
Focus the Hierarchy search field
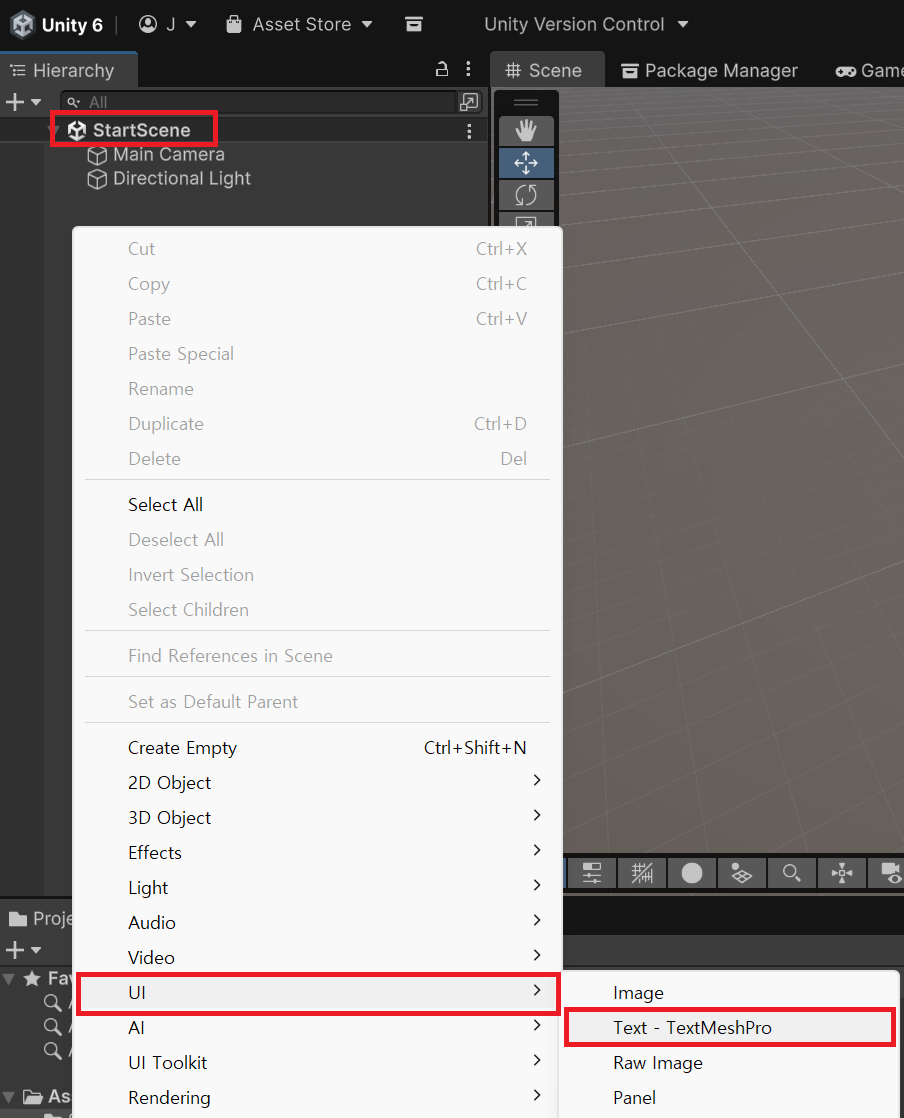point(257,102)
